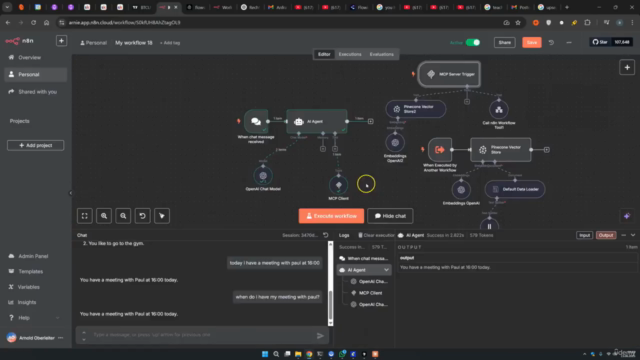Open Insights in the sidebar
Viewport: 640px width, 360px height.
pos(27,302)
